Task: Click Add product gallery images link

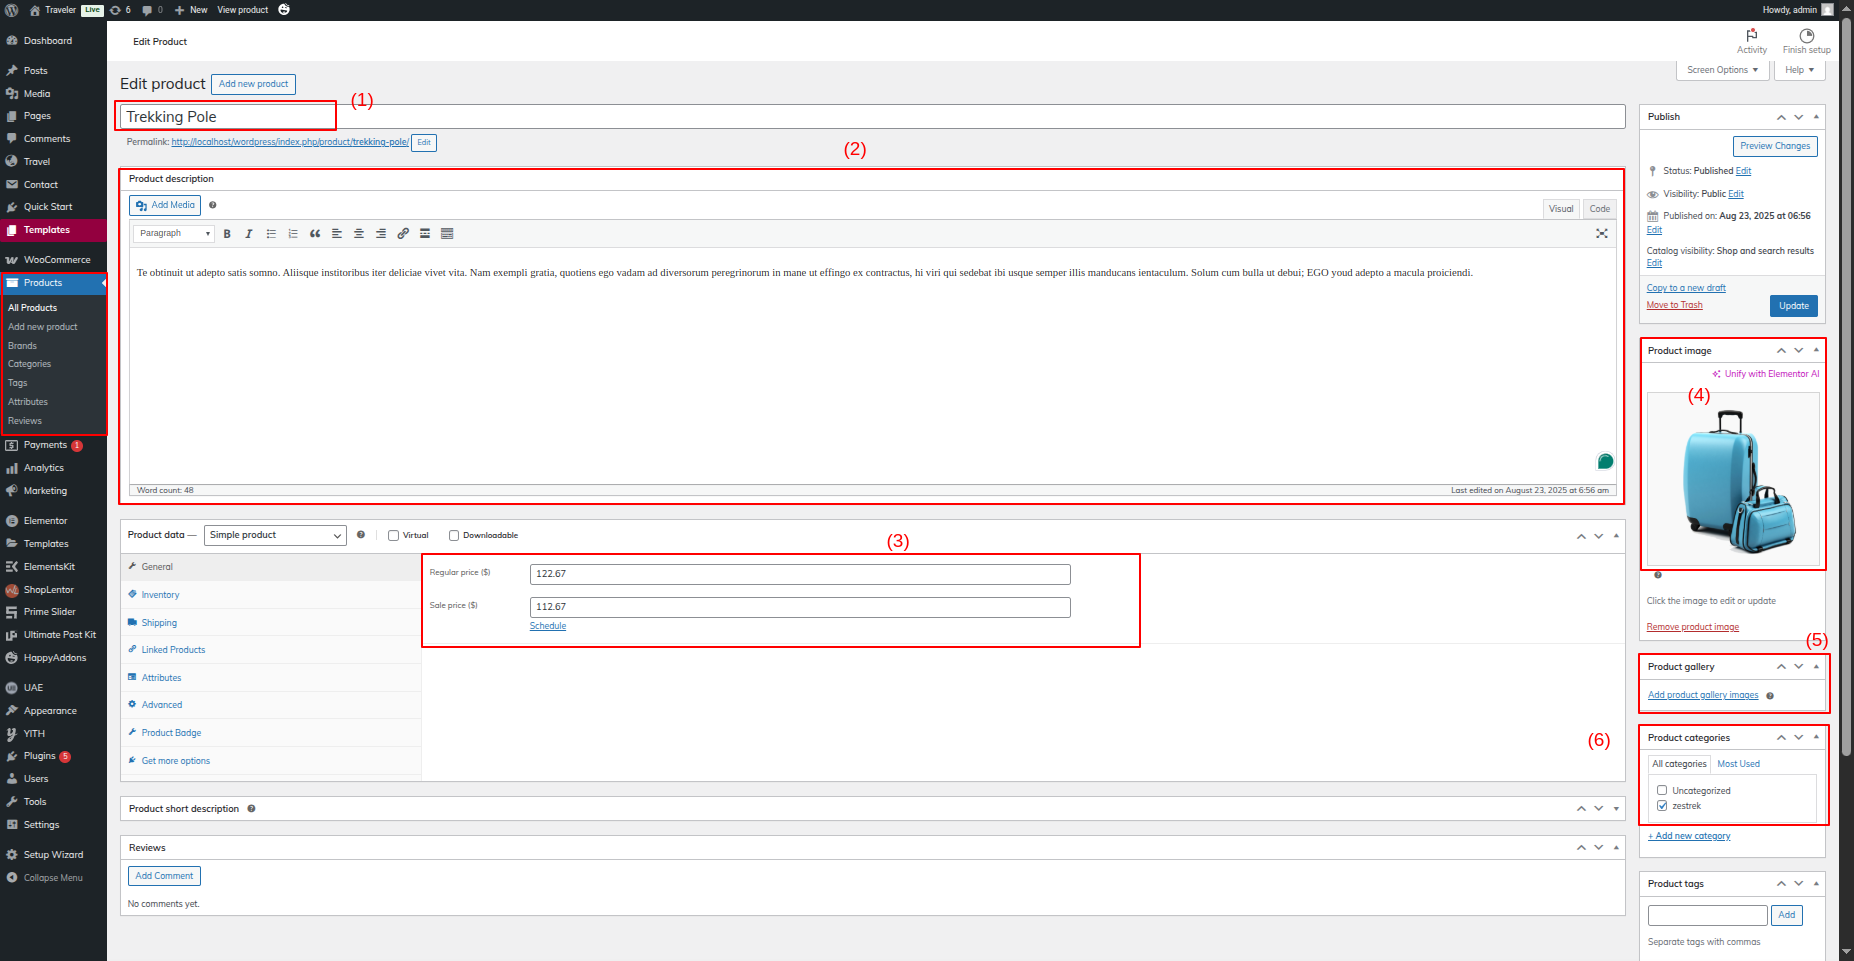Action: [x=1702, y=695]
